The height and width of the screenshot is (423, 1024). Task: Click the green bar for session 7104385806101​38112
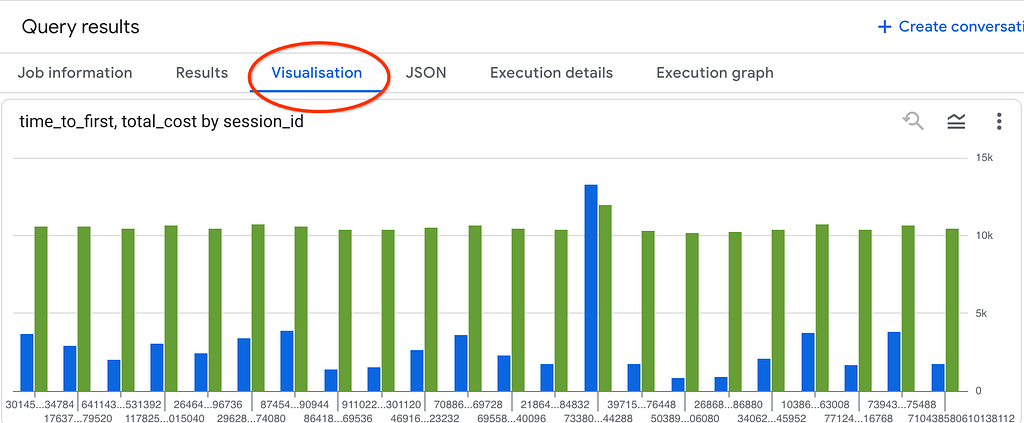pos(952,310)
